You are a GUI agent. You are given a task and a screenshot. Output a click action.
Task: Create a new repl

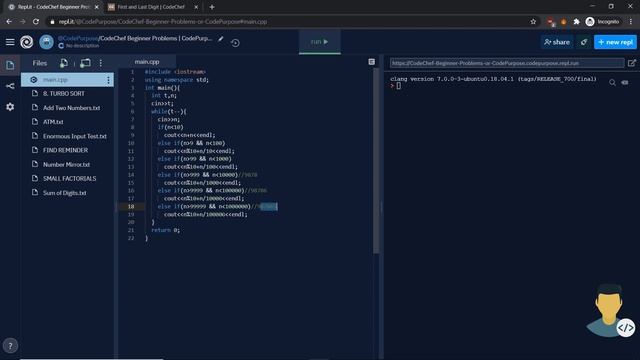[x=616, y=42]
